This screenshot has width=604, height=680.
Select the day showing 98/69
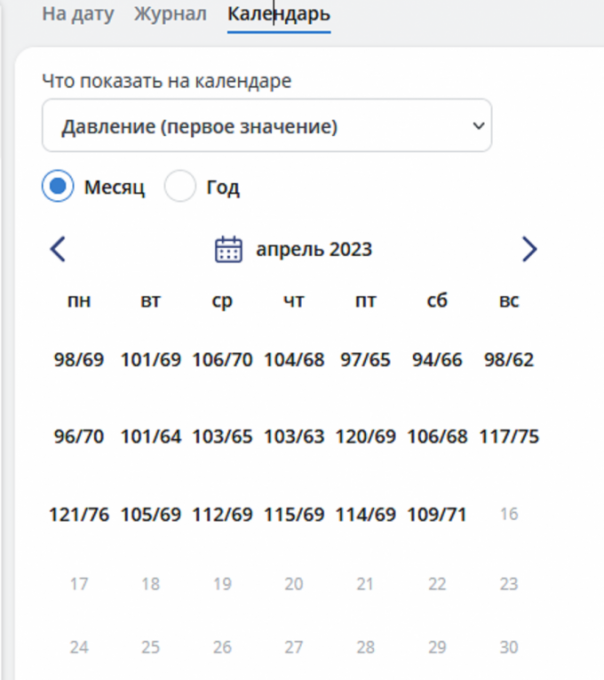[x=79, y=360]
